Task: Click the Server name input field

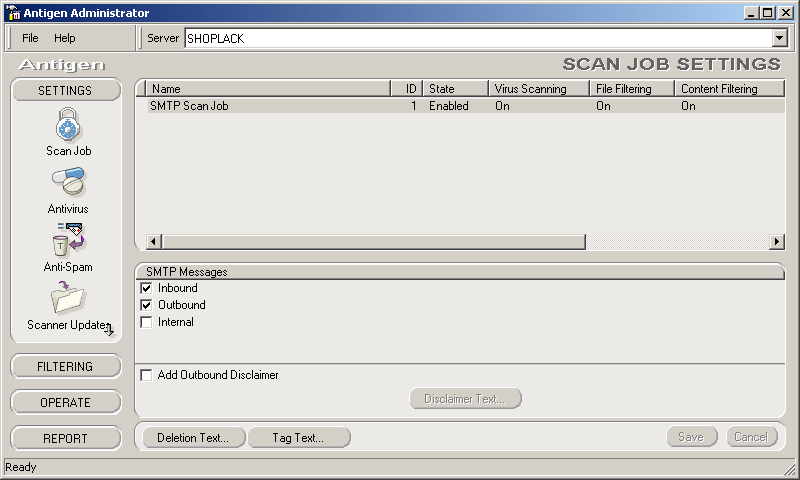Action: [x=479, y=38]
